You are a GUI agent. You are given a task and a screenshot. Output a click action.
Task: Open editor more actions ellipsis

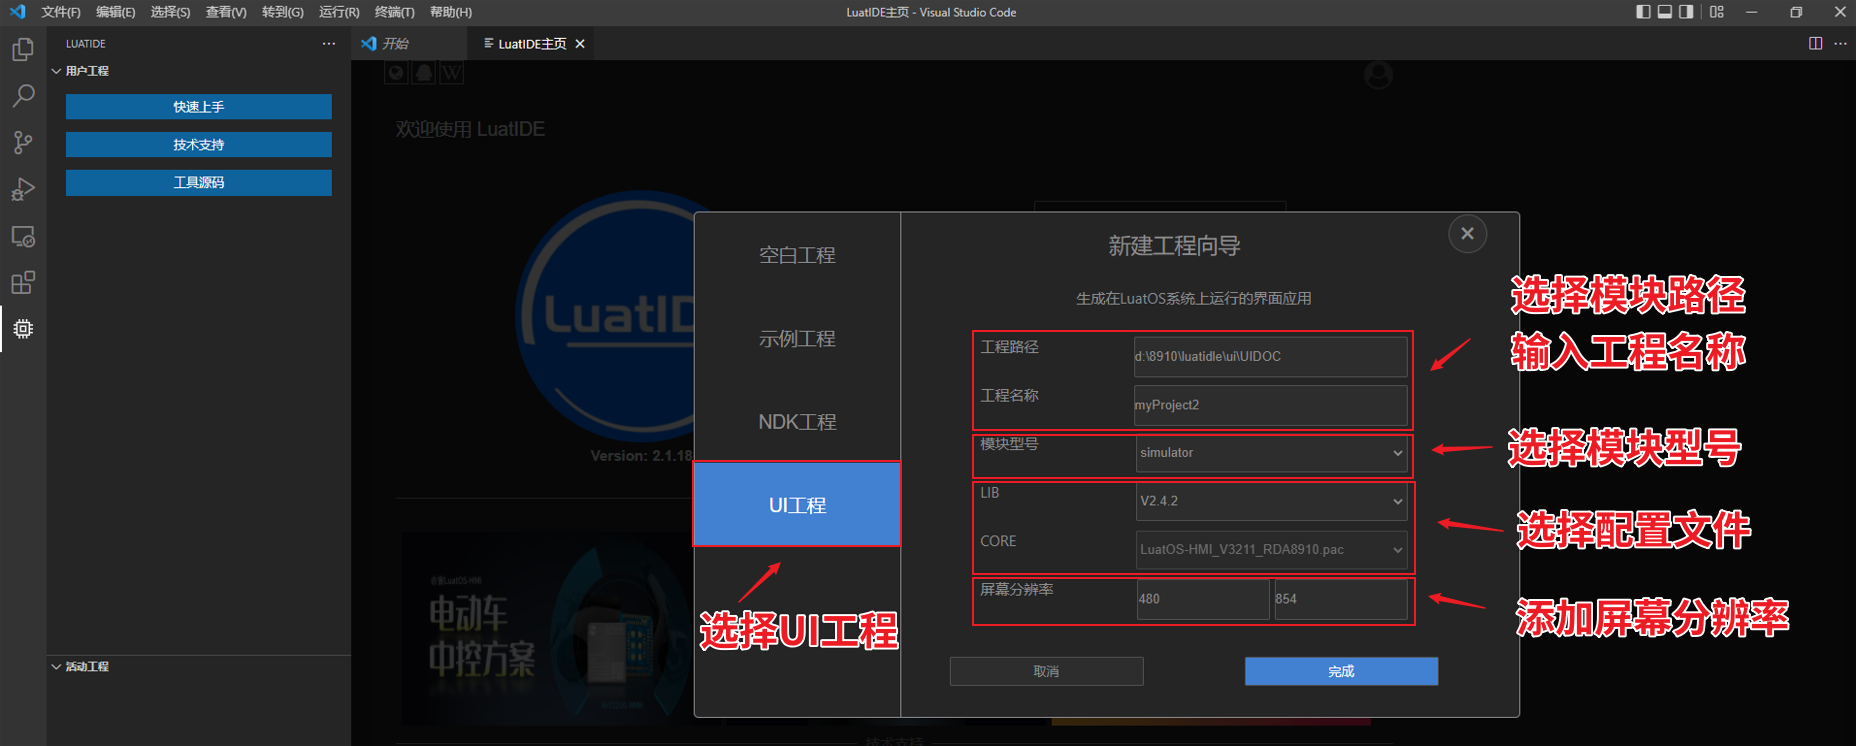[1840, 43]
